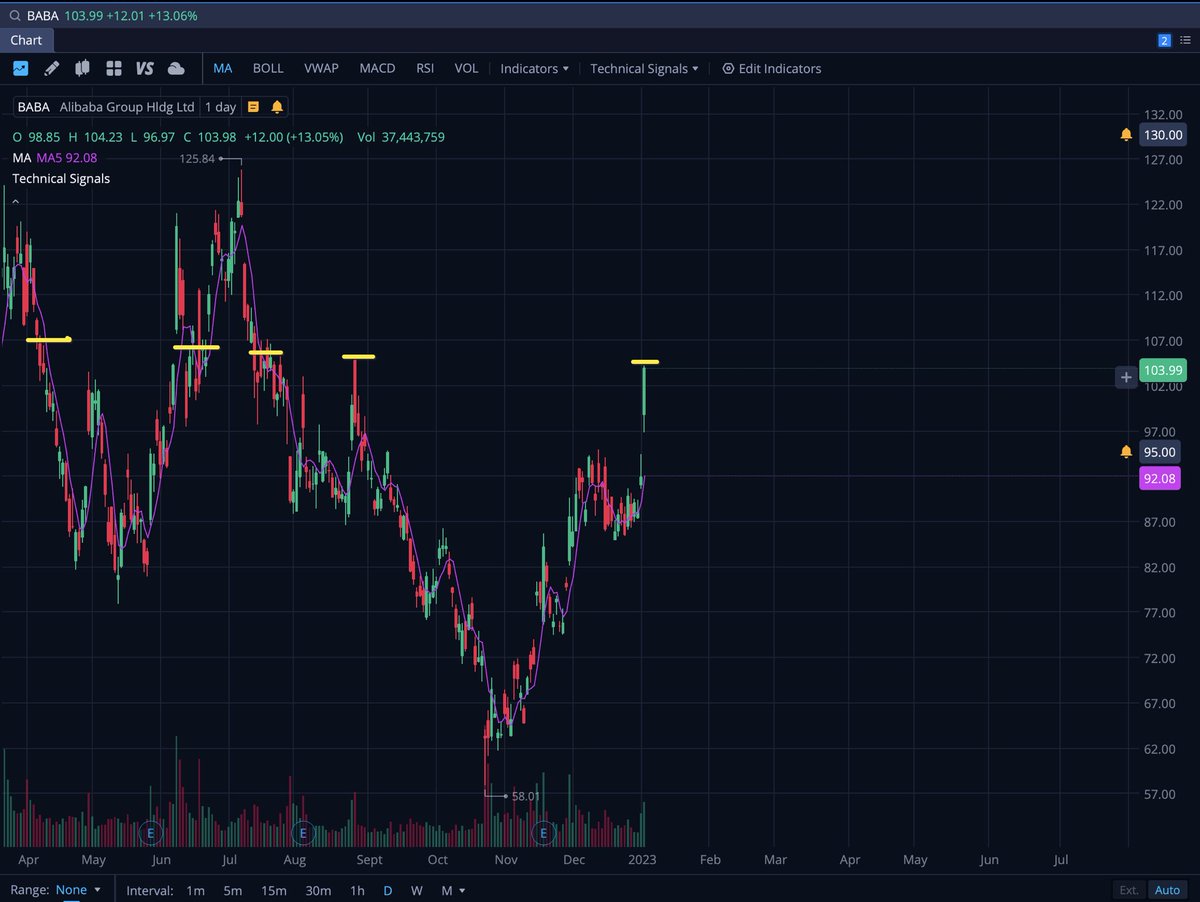The width and height of the screenshot is (1200, 902).
Task: Open the M interval dropdown
Action: coord(453,890)
